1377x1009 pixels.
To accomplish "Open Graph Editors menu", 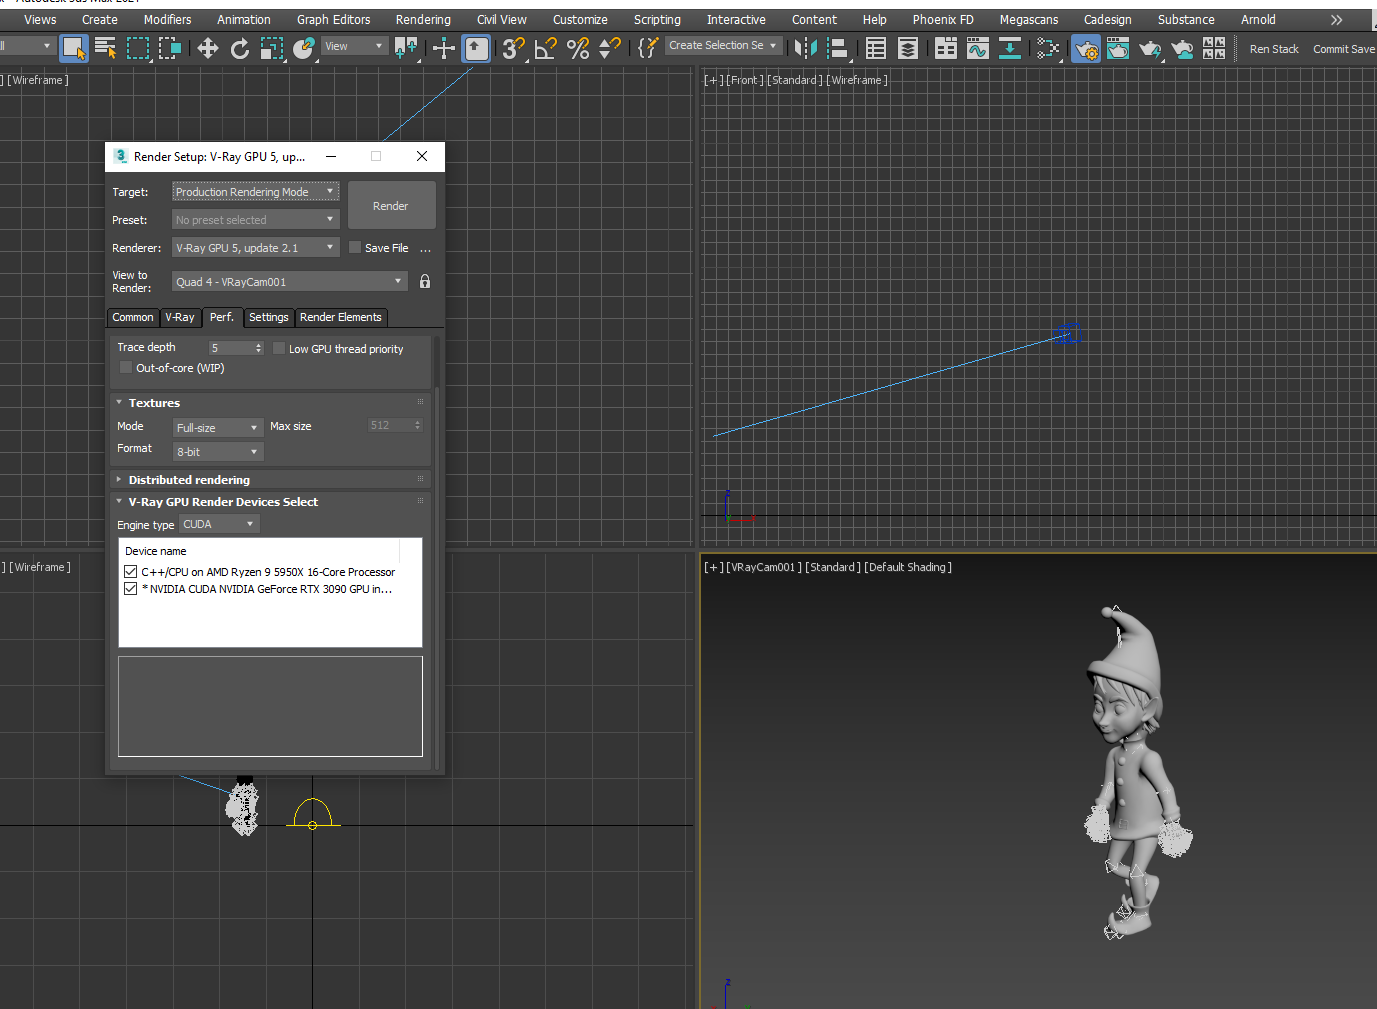I will pos(333,19).
